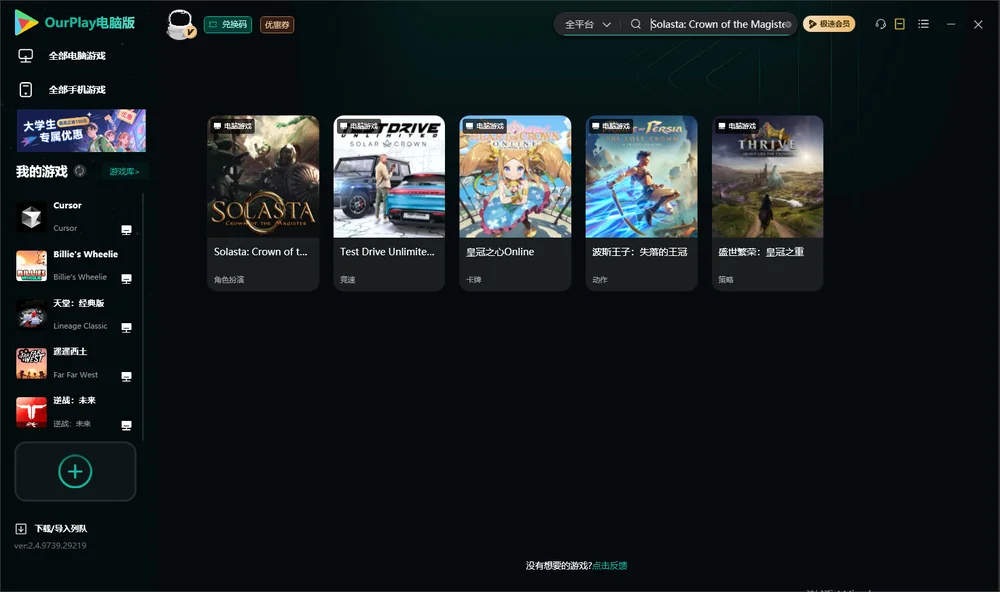The width and height of the screenshot is (1000, 592).
Task: Click the 点击反馈 feedback link
Action: (x=610, y=565)
